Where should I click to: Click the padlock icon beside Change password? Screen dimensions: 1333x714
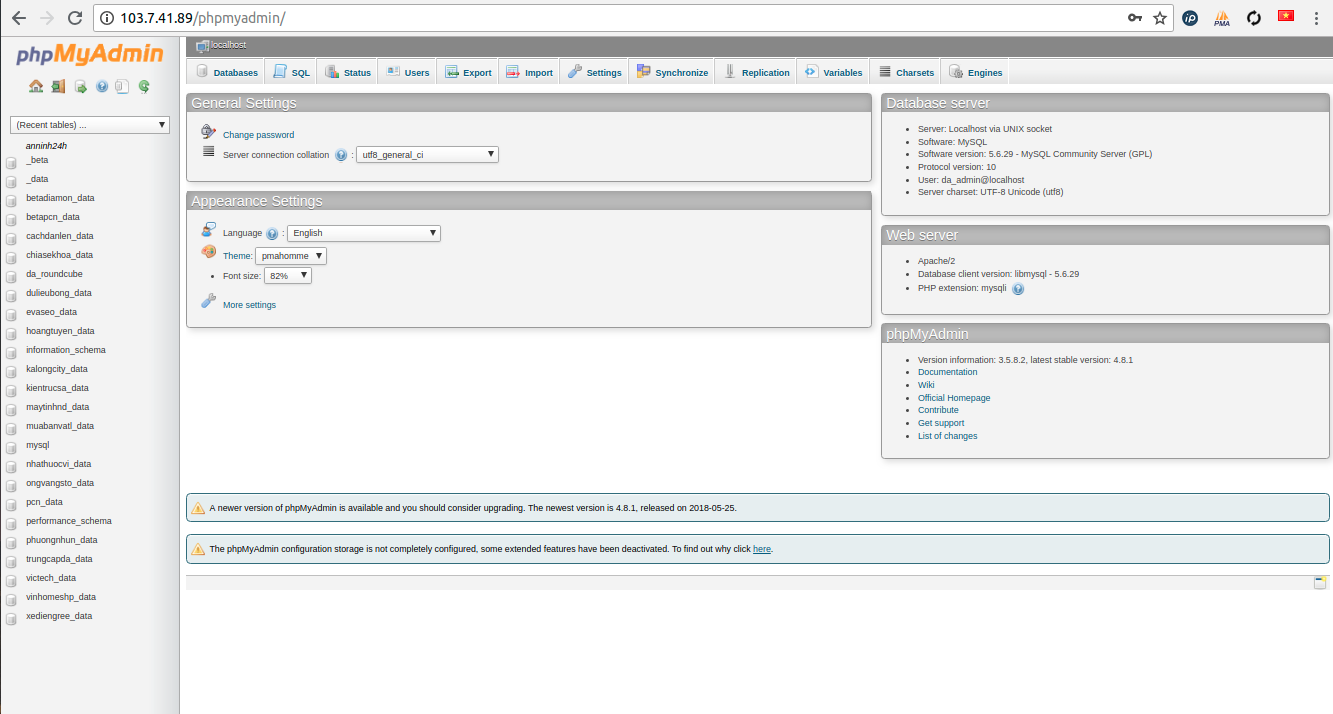208,132
